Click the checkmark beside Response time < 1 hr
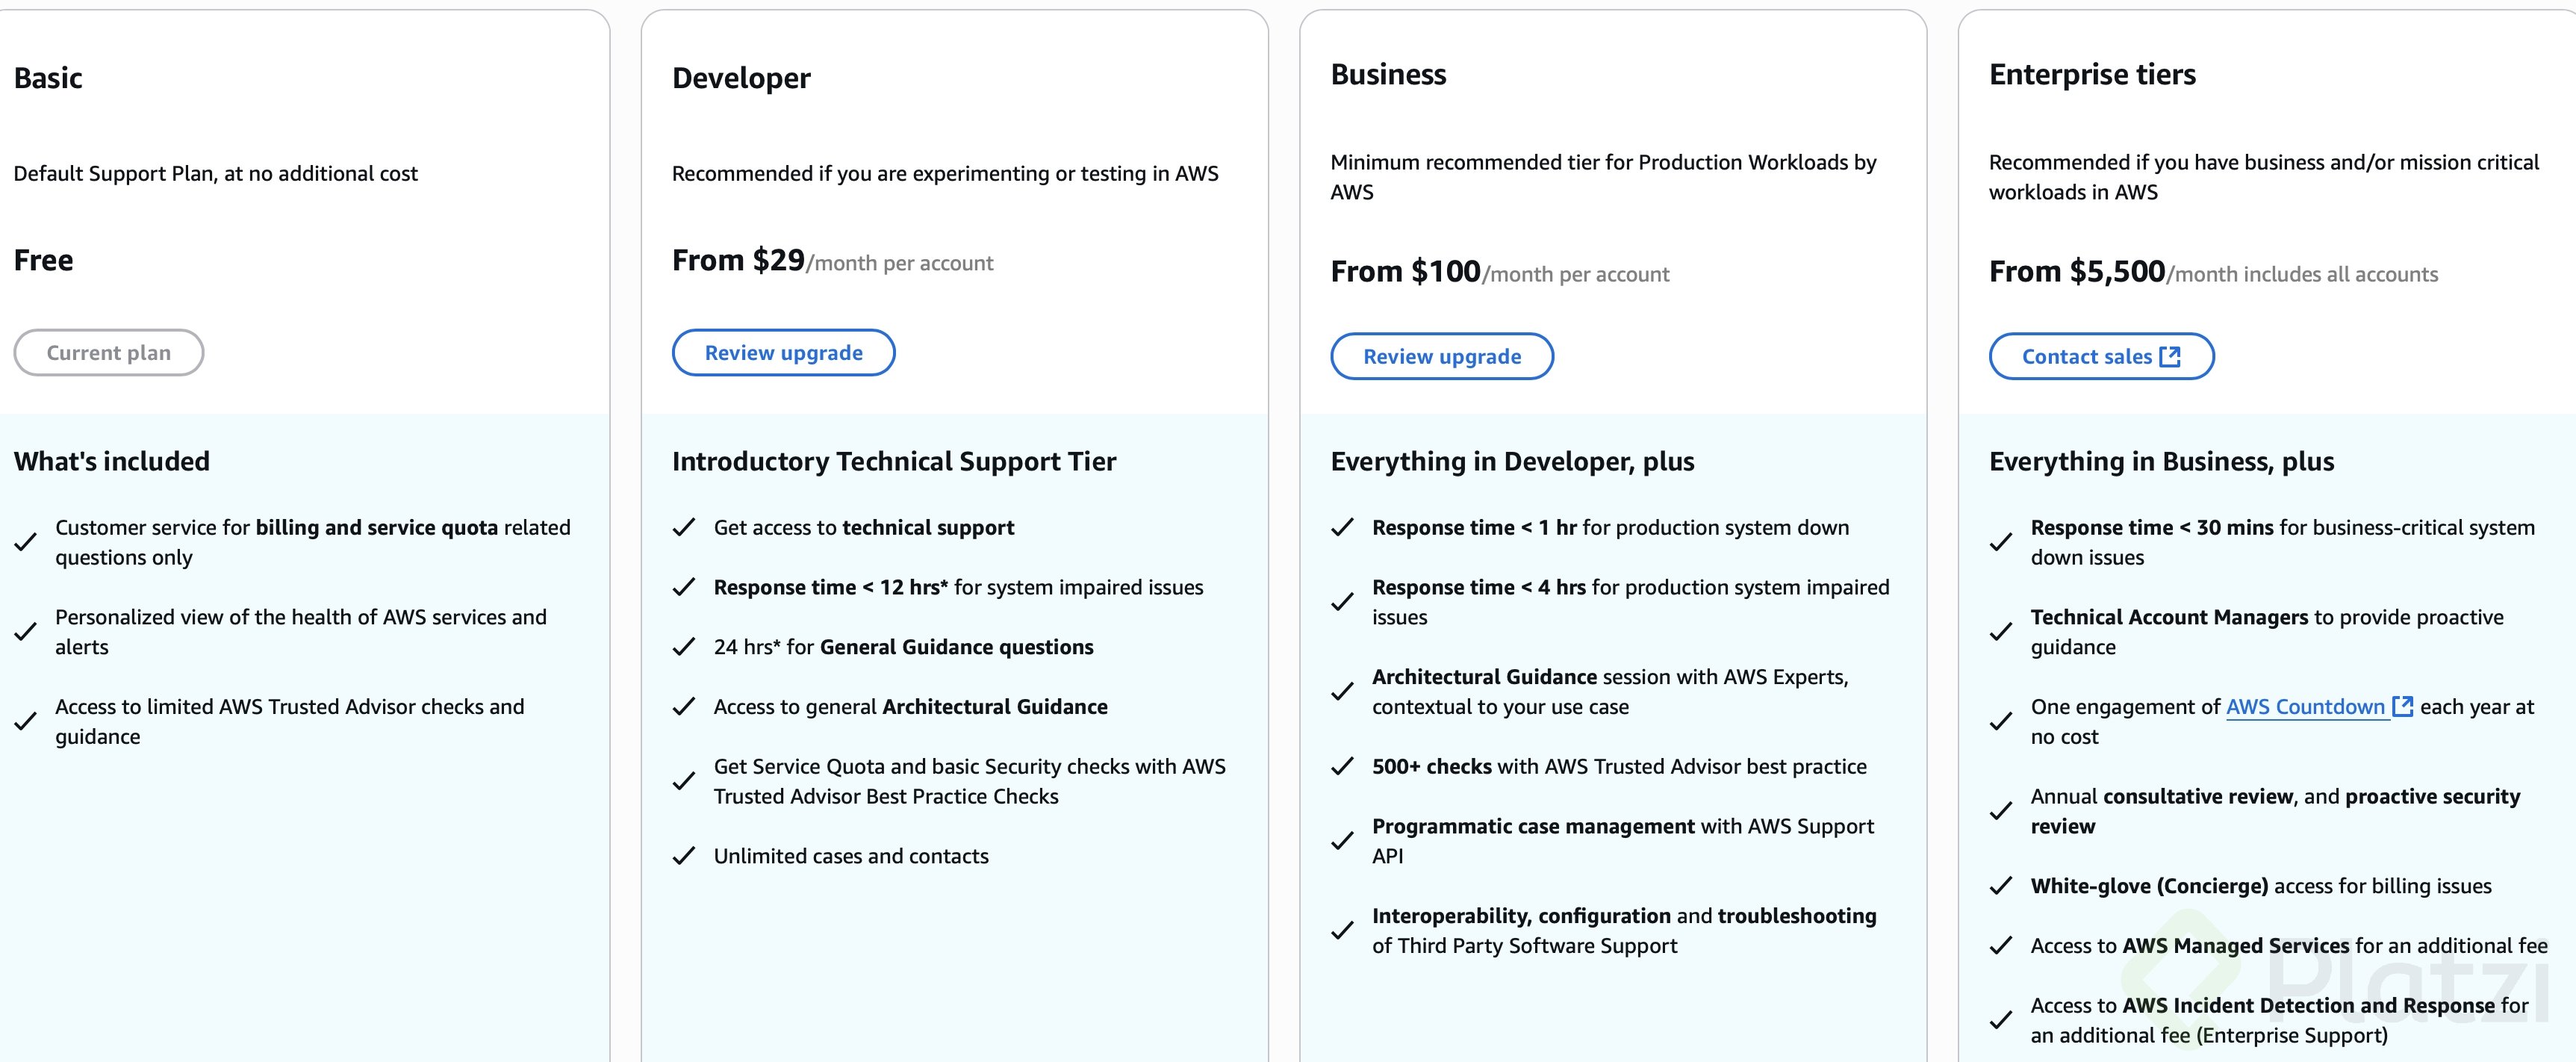This screenshot has height=1062, width=2576. (1342, 528)
